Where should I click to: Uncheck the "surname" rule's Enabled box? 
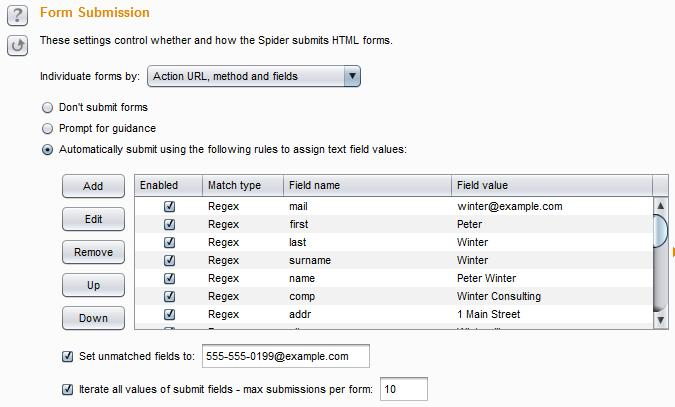pyautogui.click(x=169, y=260)
